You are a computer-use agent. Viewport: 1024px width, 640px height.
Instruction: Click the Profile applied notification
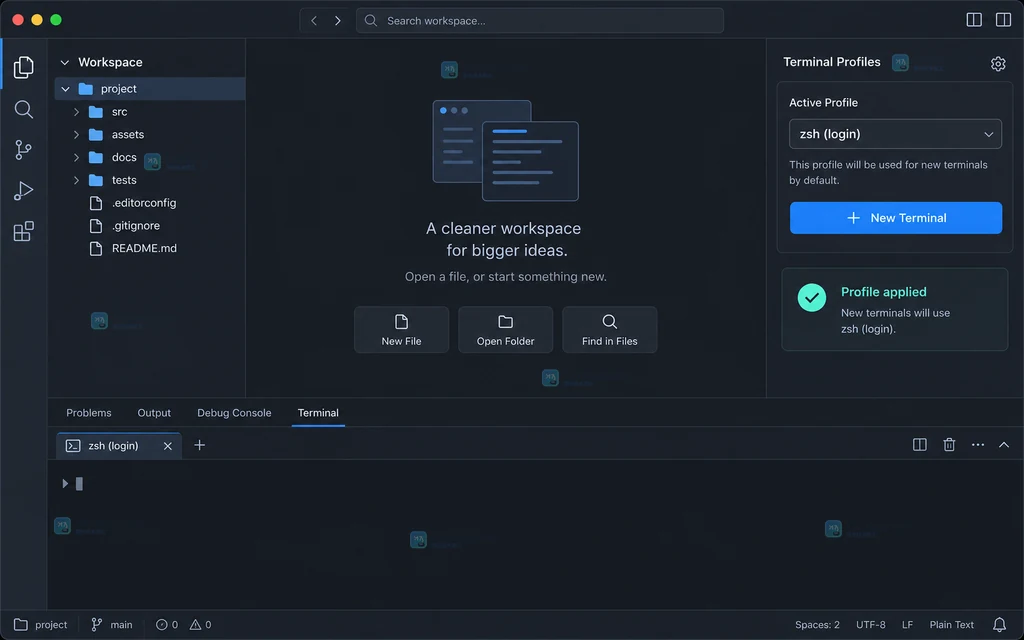coord(895,310)
